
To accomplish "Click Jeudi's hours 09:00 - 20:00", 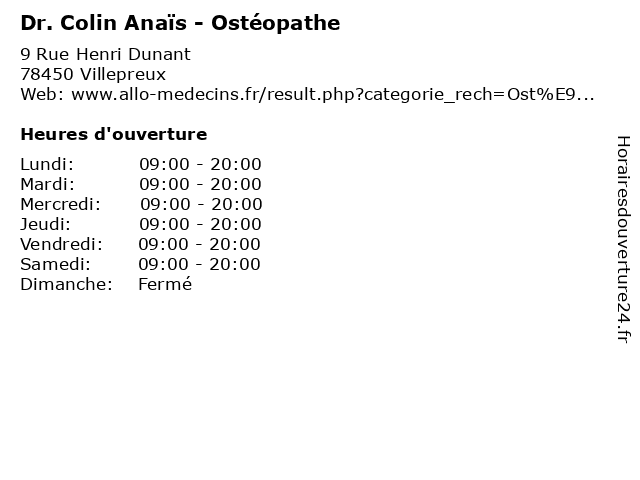I will click(x=200, y=224).
